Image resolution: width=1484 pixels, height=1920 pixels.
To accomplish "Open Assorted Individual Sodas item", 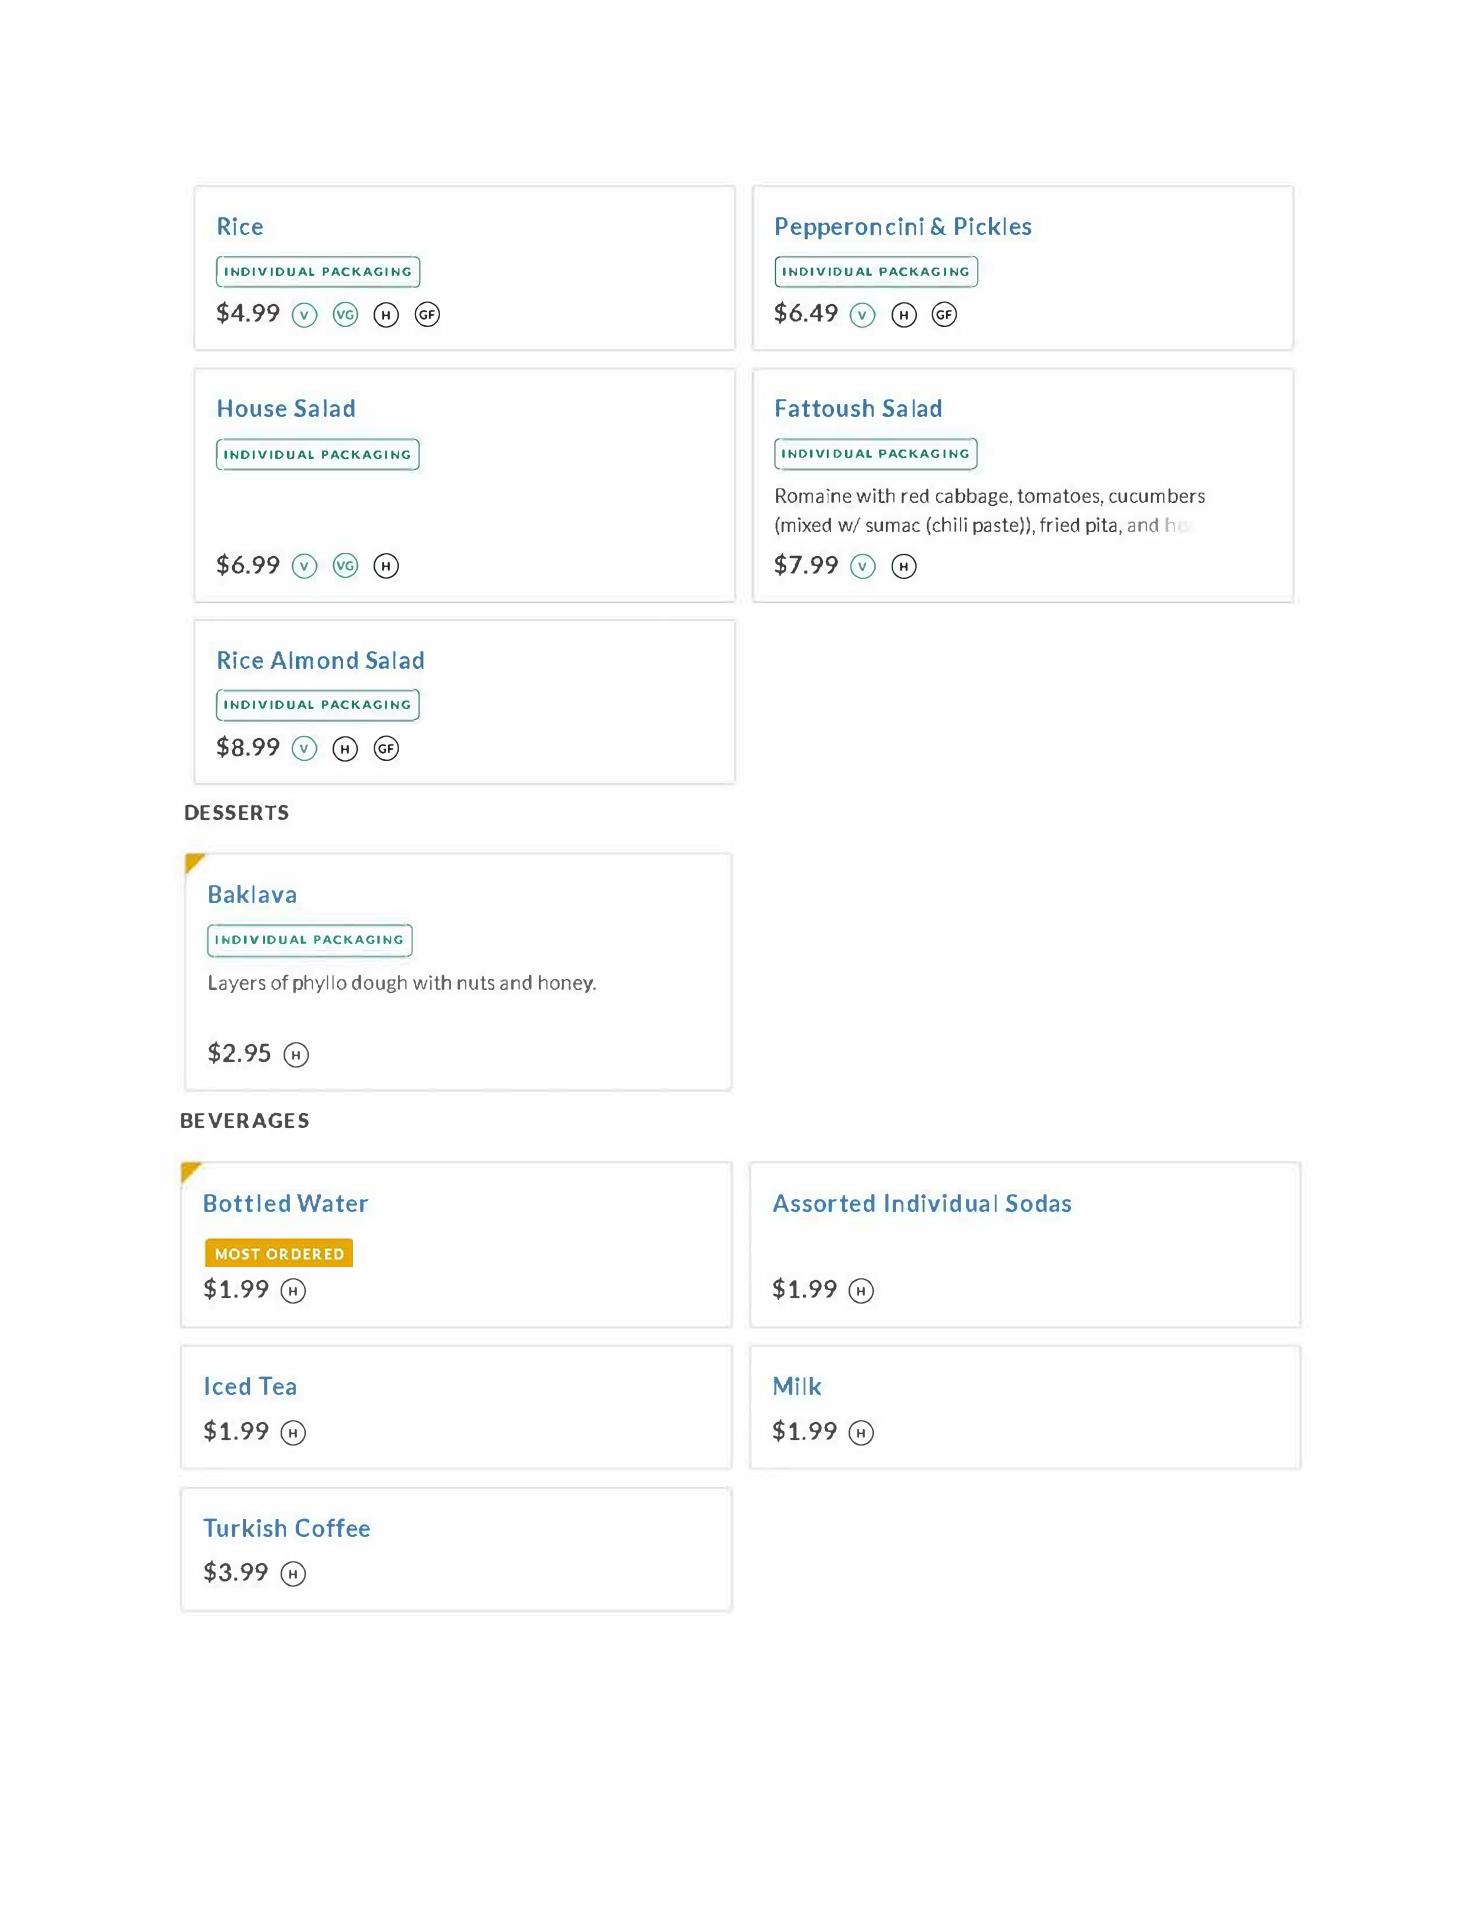I will 921,1204.
